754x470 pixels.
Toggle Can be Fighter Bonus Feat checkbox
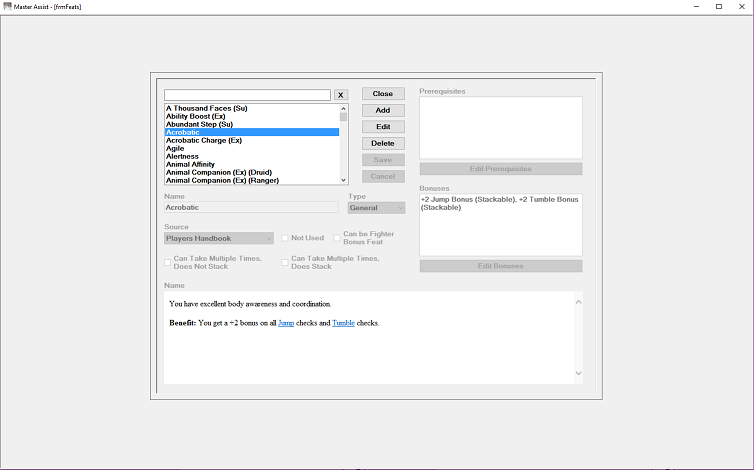(337, 238)
